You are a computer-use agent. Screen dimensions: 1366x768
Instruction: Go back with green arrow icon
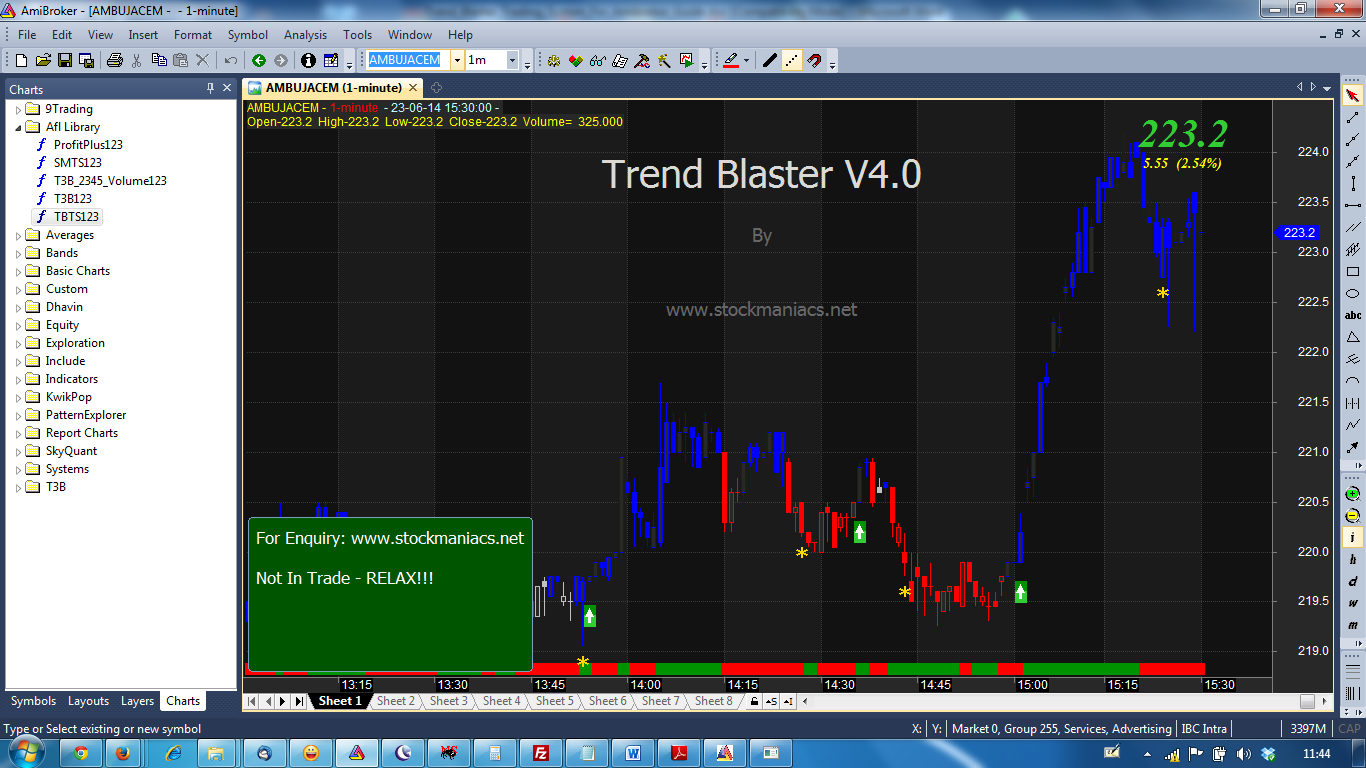(259, 60)
